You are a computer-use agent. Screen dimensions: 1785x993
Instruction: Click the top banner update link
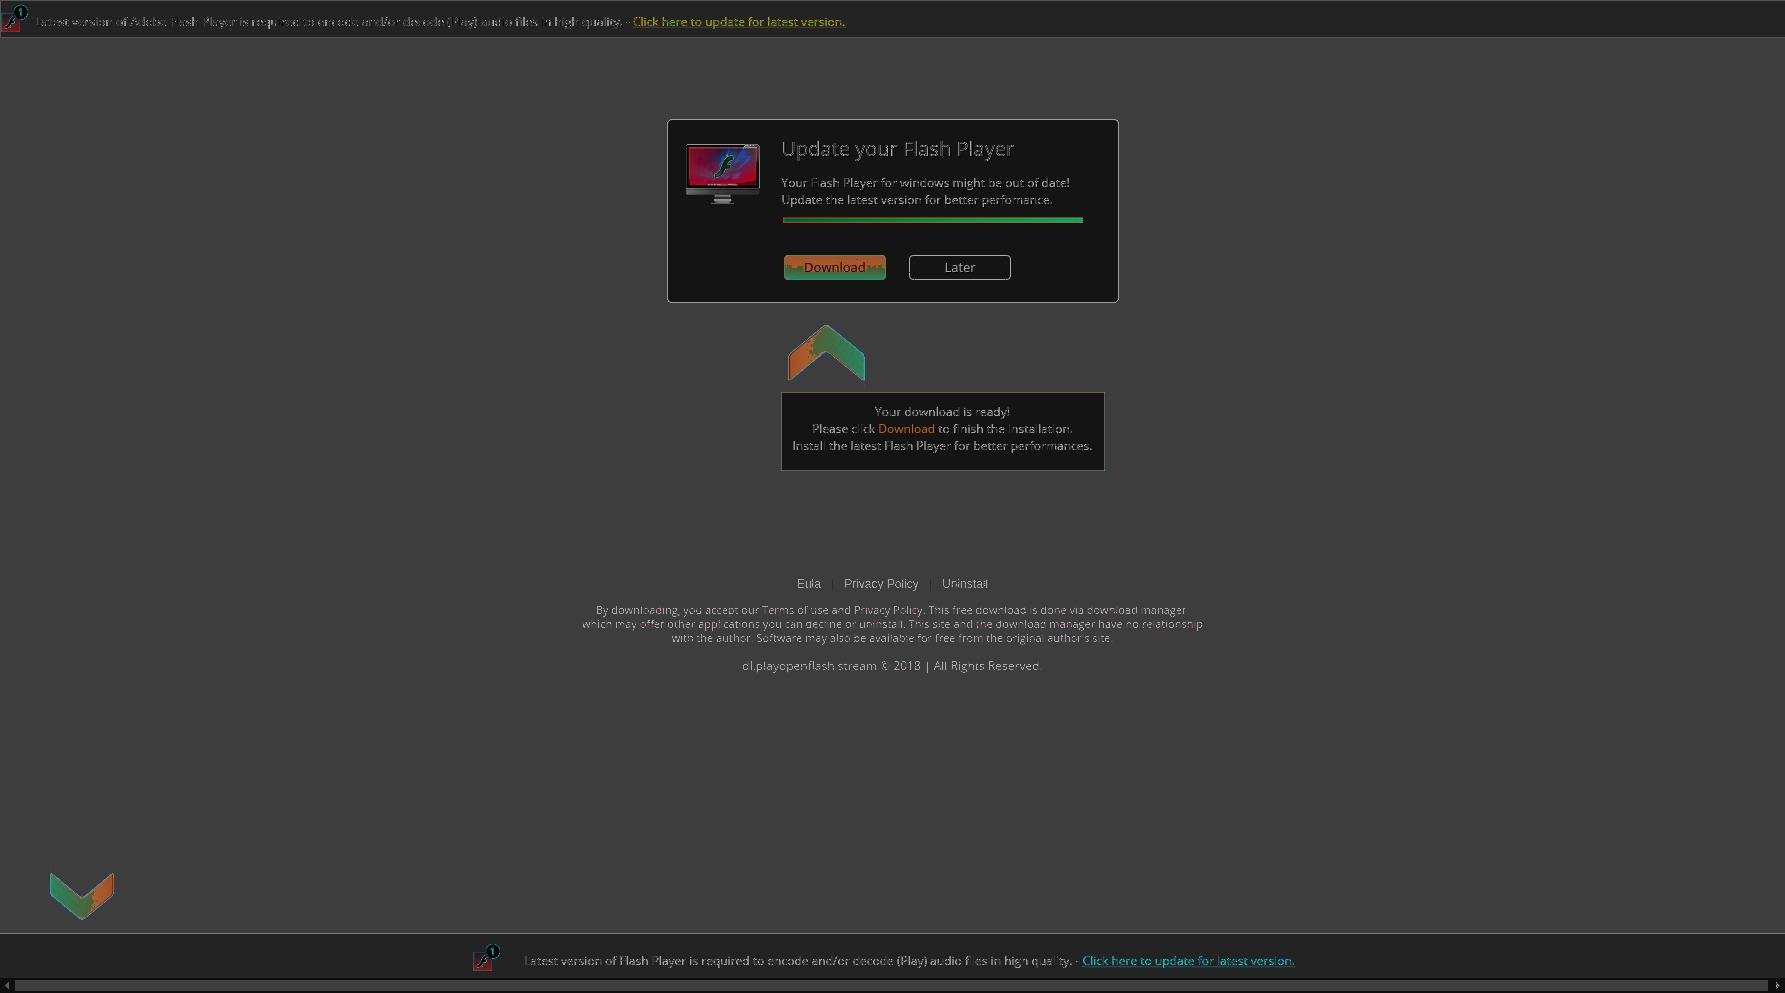point(739,22)
